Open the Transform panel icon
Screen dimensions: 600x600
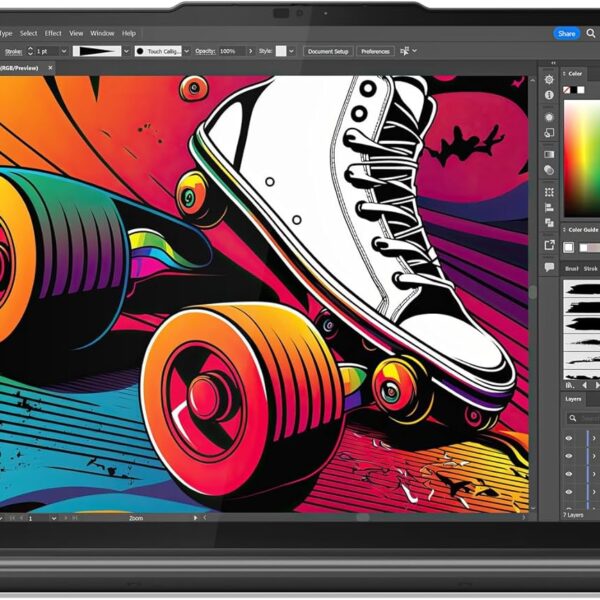coord(549,192)
